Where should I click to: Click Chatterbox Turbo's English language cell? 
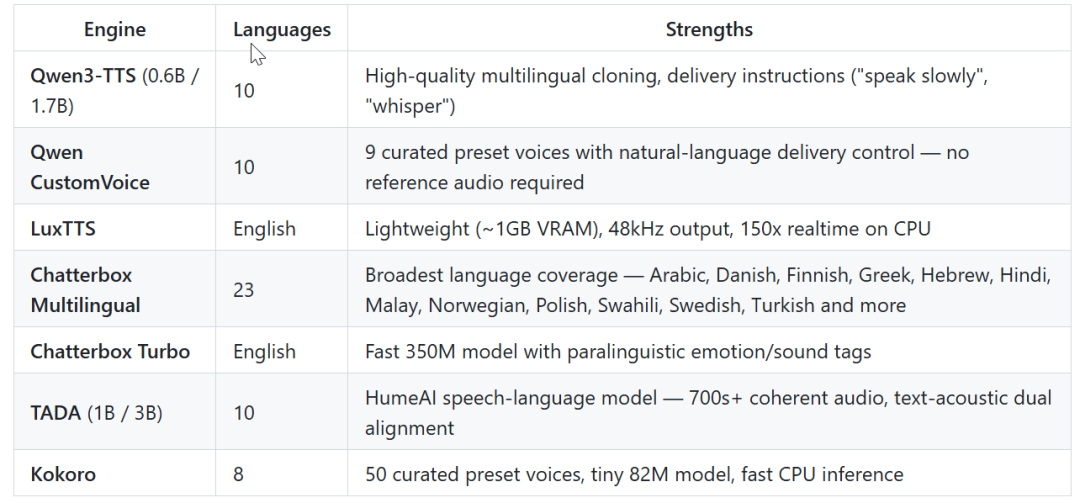[264, 352]
